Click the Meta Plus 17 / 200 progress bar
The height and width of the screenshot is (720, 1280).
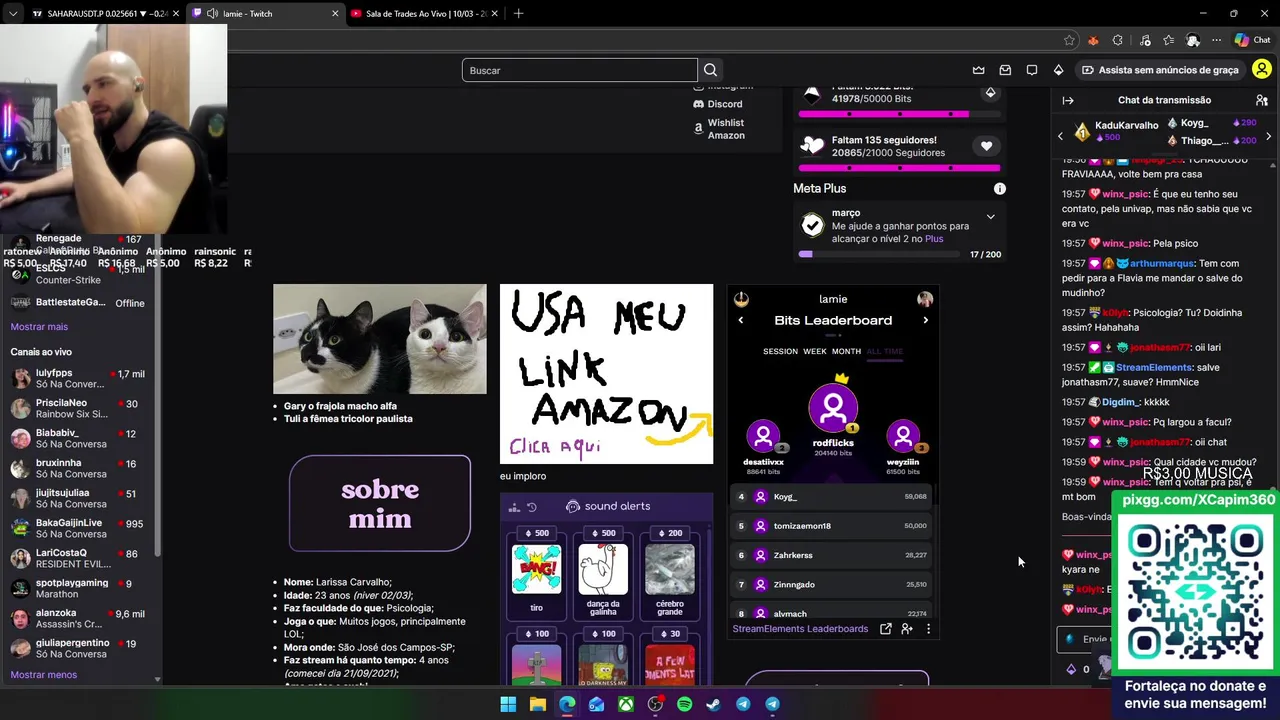(880, 254)
